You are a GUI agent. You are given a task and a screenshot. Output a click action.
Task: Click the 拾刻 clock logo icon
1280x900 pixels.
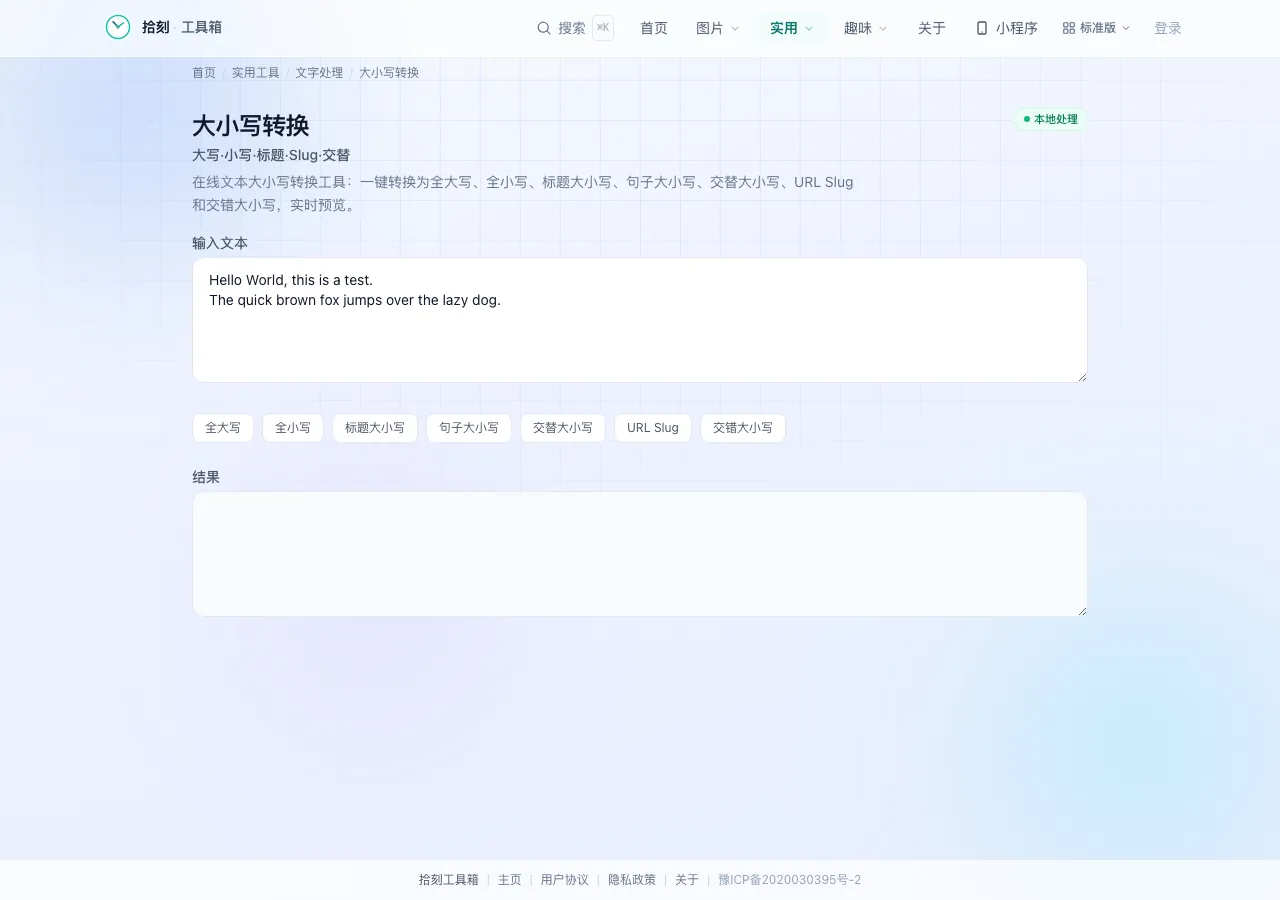[x=118, y=27]
